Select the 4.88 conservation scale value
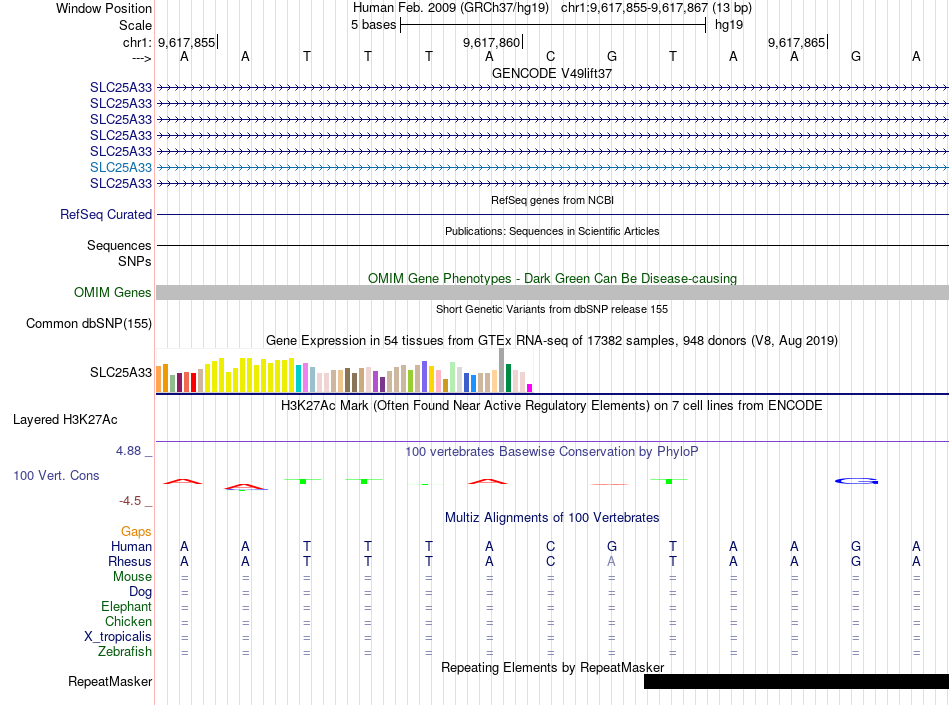Image resolution: width=950 pixels, height=705 pixels. click(128, 451)
